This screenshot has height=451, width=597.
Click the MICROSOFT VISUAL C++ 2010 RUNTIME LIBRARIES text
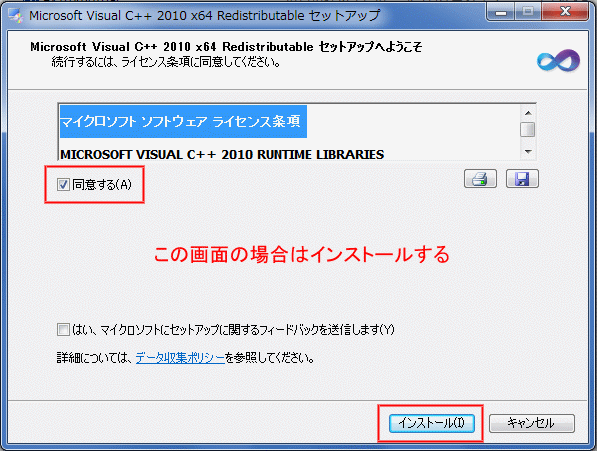point(222,155)
